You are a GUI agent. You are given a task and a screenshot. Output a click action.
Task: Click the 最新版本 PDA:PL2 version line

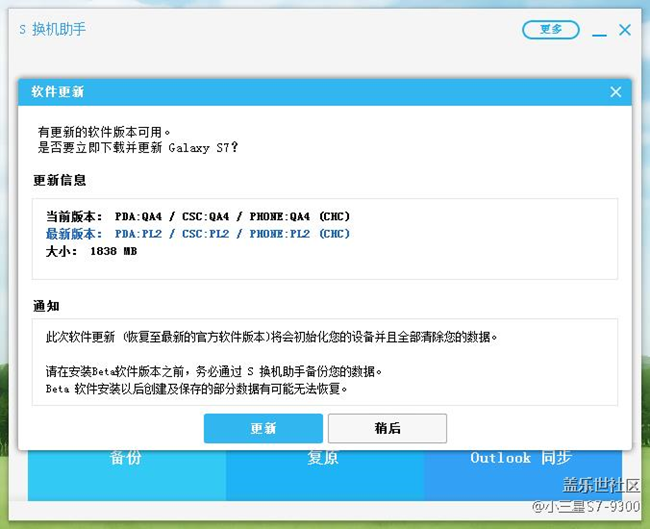[198, 234]
